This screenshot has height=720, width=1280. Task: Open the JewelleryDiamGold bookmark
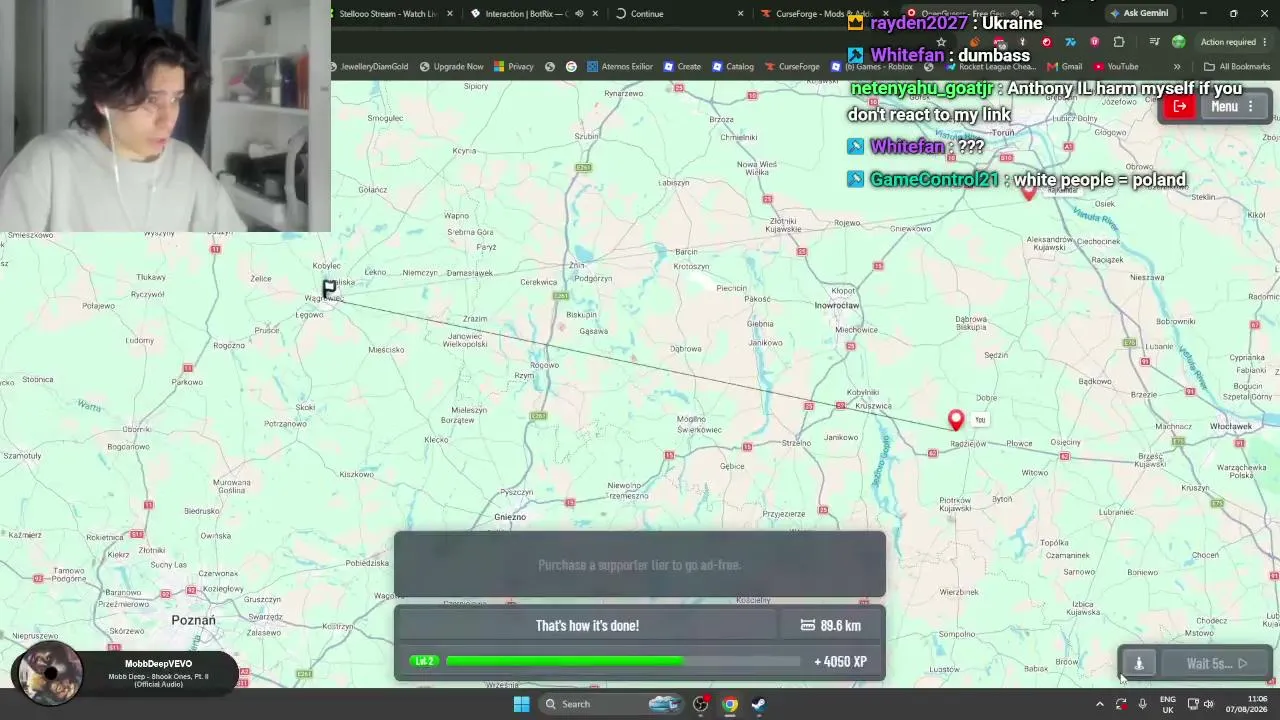368,67
